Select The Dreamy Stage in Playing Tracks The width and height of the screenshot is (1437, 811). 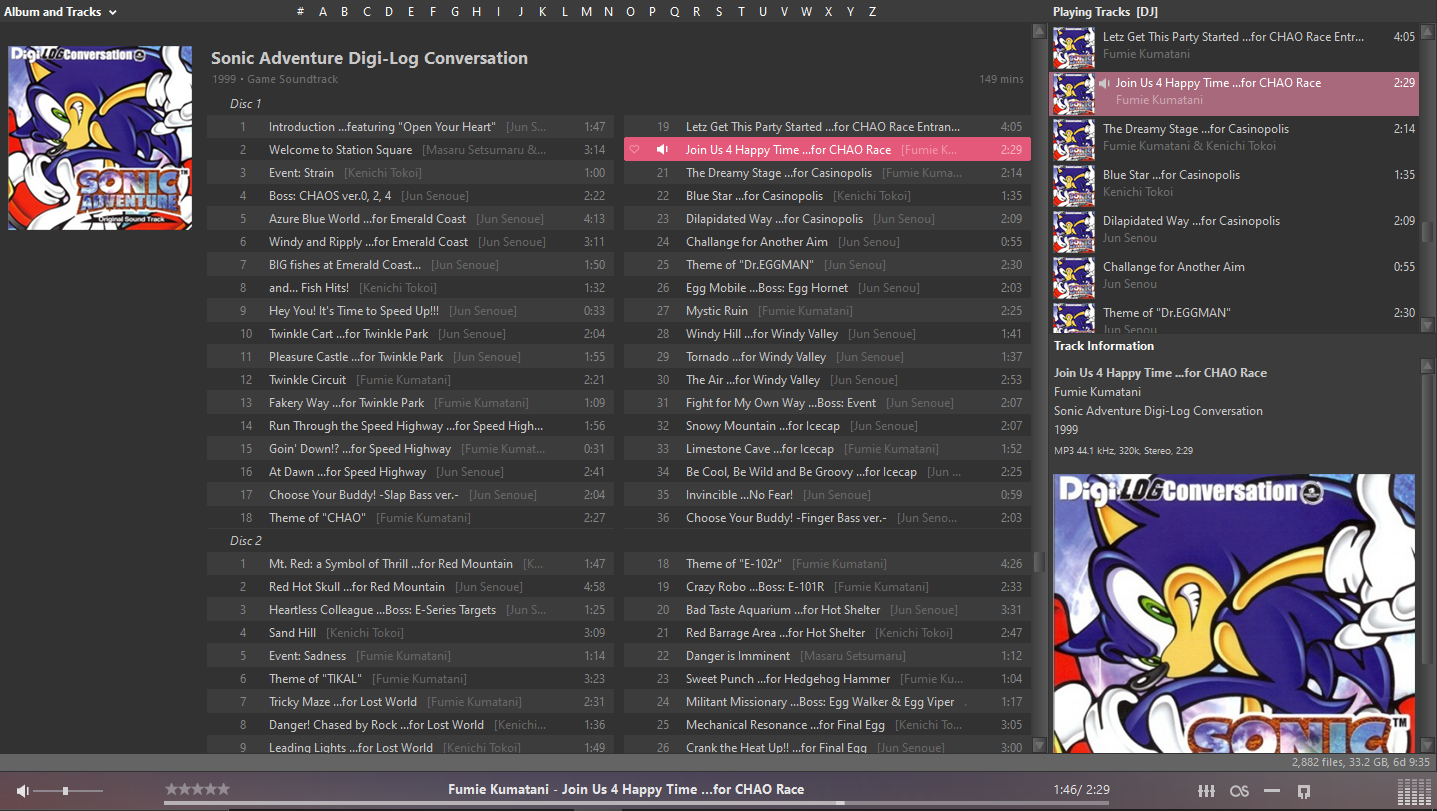1234,138
